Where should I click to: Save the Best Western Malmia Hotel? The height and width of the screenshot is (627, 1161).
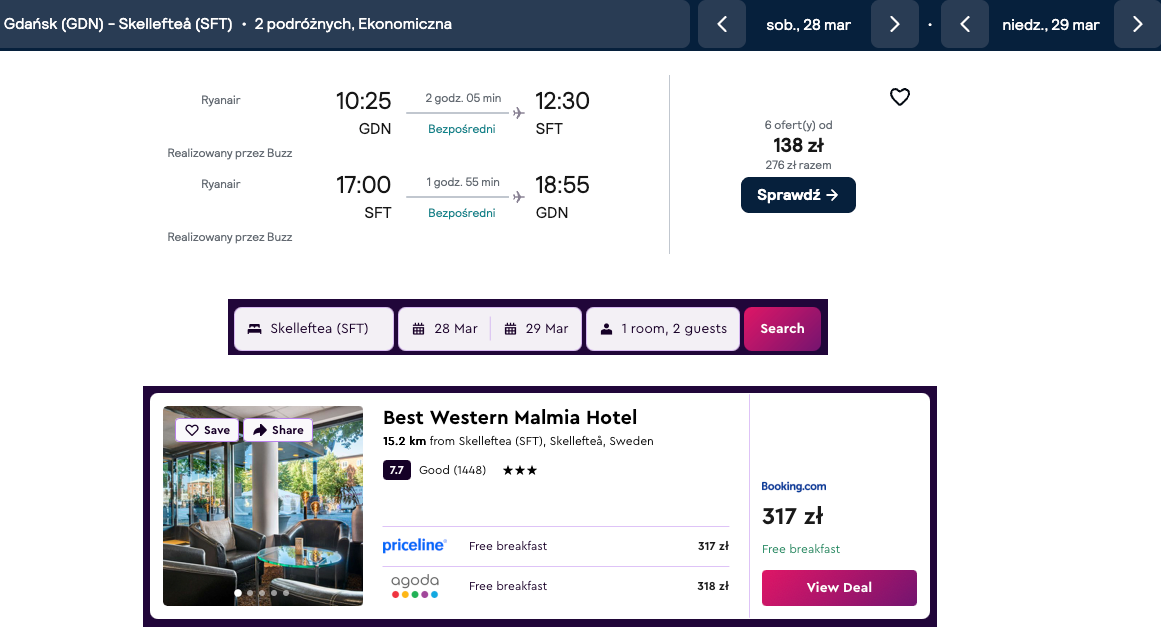(208, 430)
